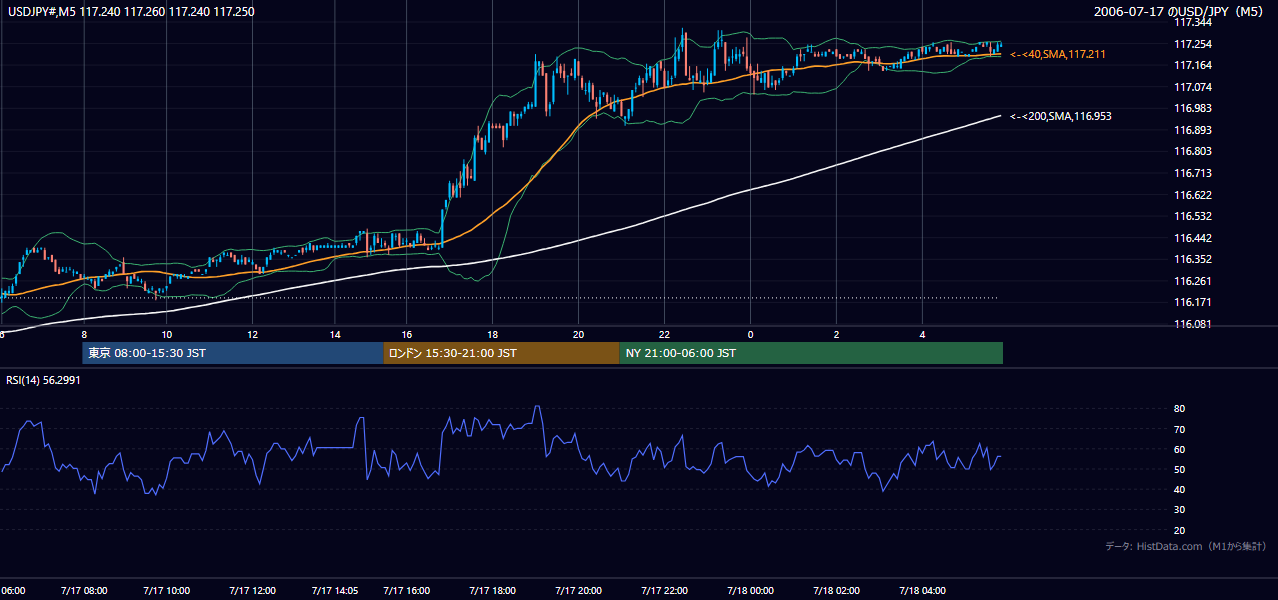Click hour label 12 under price chart
The image size is (1278, 600).
tap(252, 334)
